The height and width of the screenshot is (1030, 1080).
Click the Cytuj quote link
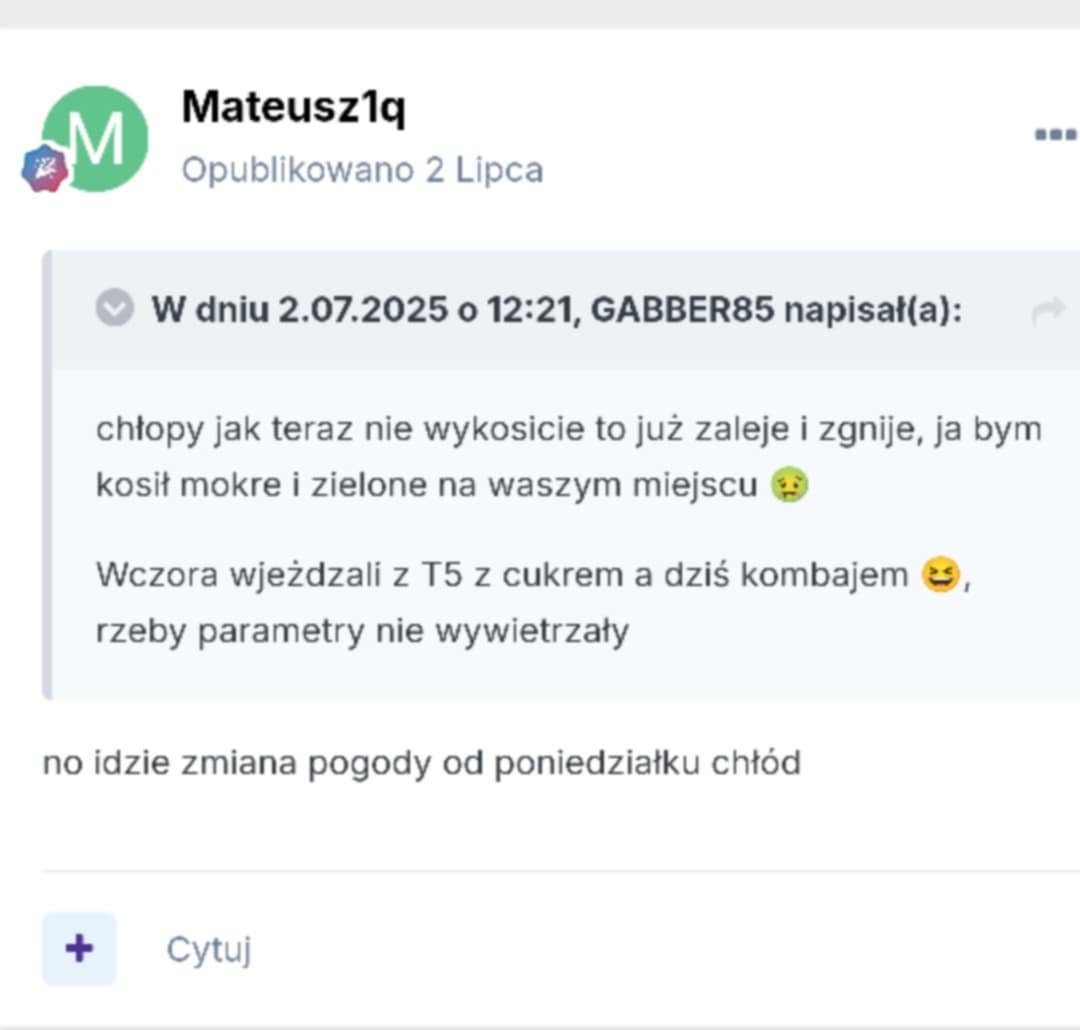pos(208,949)
